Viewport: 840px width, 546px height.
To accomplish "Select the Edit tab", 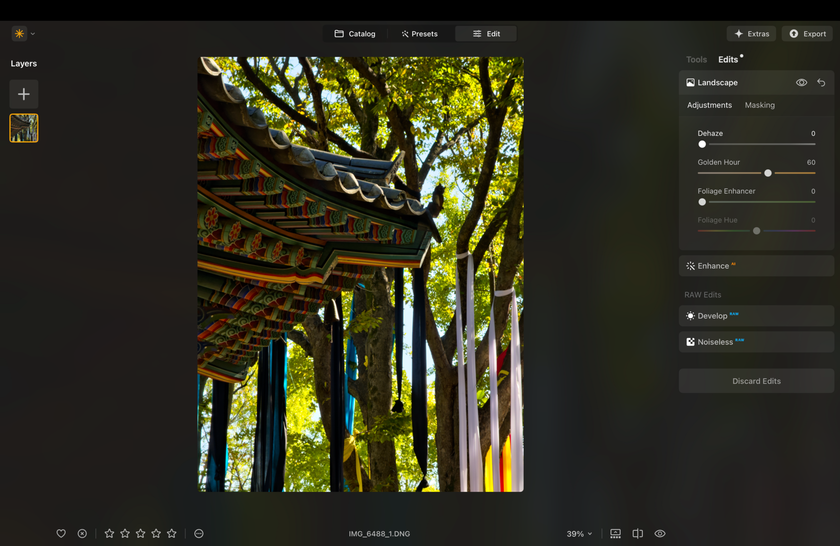I will pyautogui.click(x=486, y=34).
